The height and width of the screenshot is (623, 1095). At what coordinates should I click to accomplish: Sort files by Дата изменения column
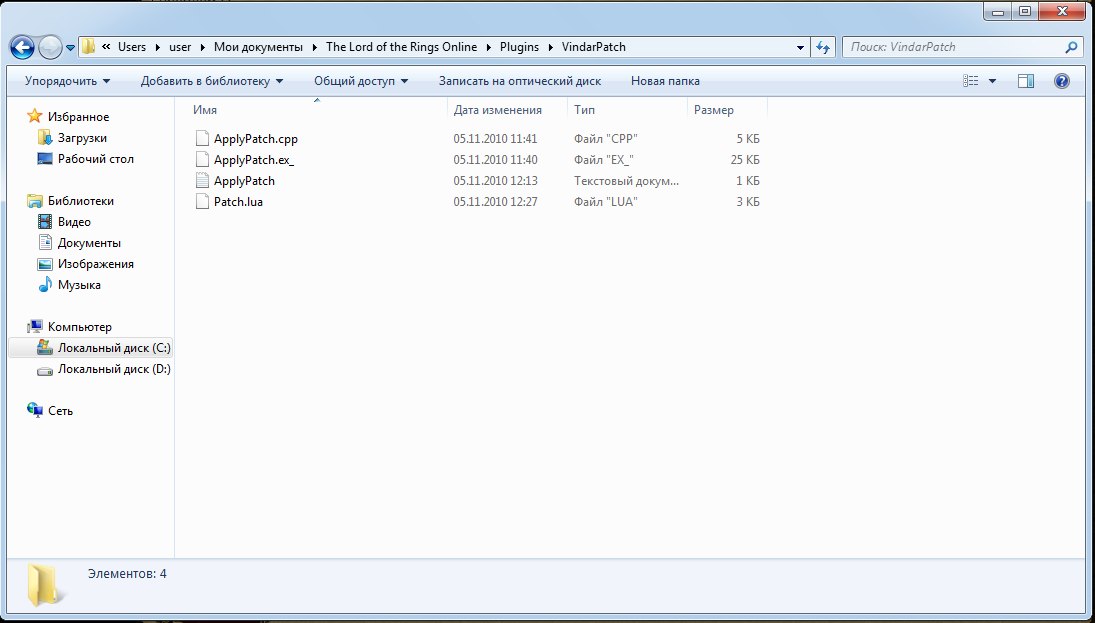click(497, 110)
